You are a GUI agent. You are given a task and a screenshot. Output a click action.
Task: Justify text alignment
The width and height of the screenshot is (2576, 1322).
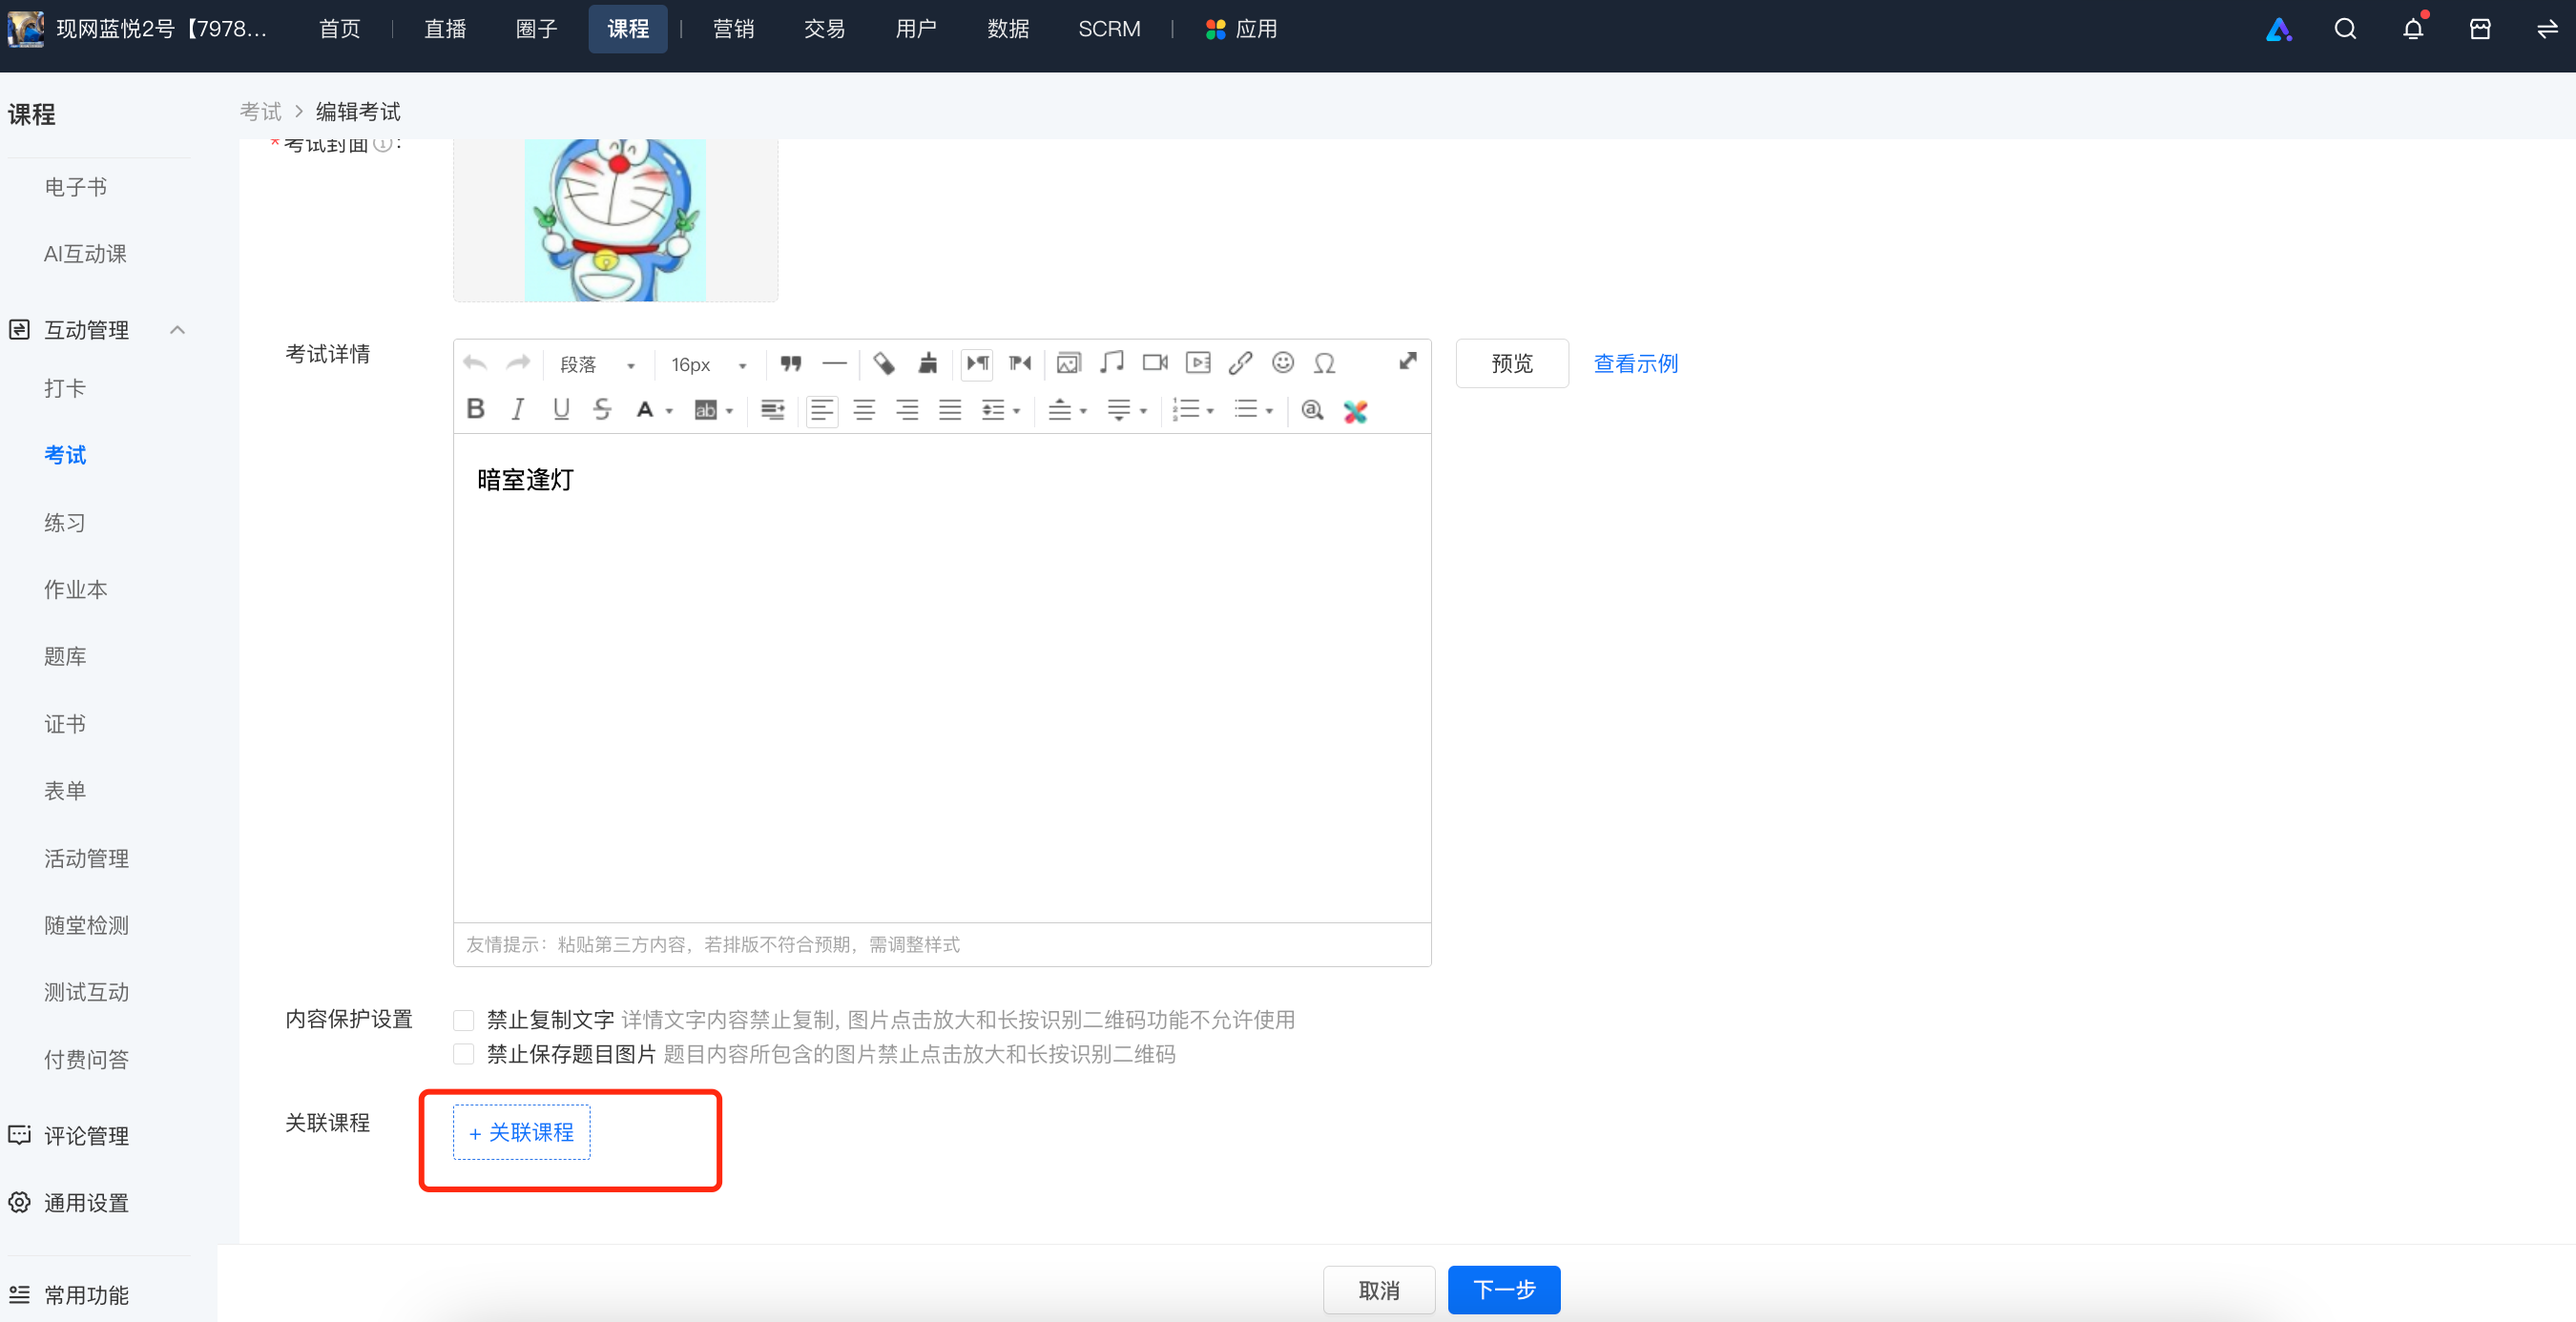click(950, 410)
